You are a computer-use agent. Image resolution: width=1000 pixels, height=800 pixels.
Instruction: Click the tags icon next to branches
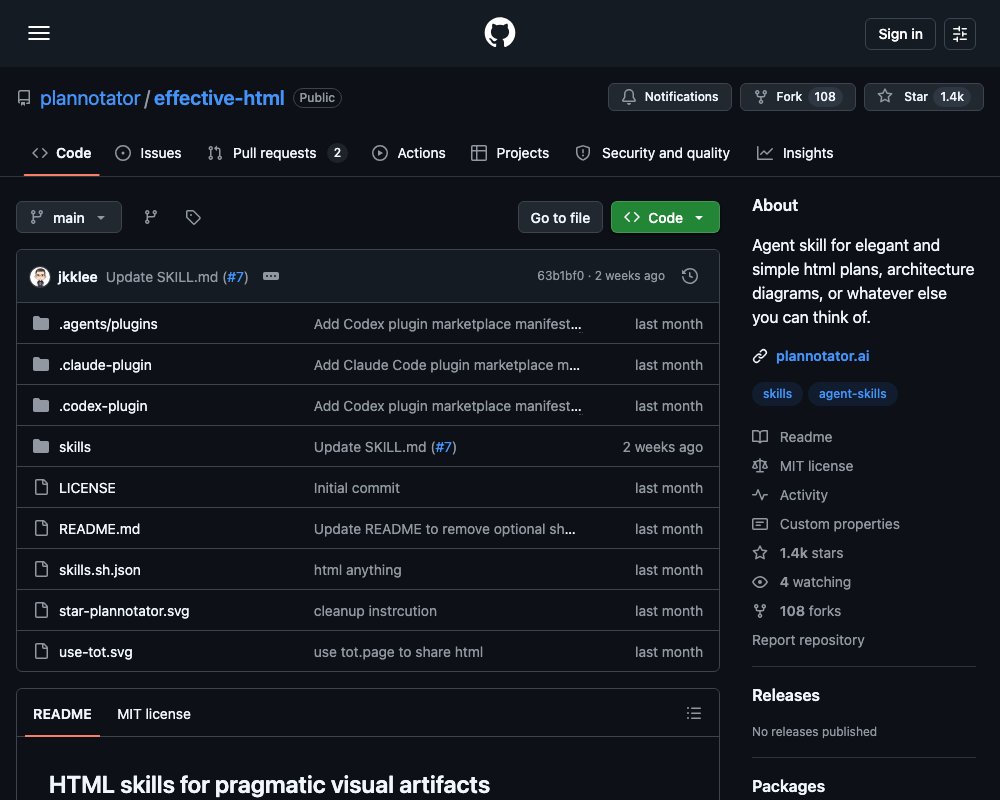[x=193, y=218]
